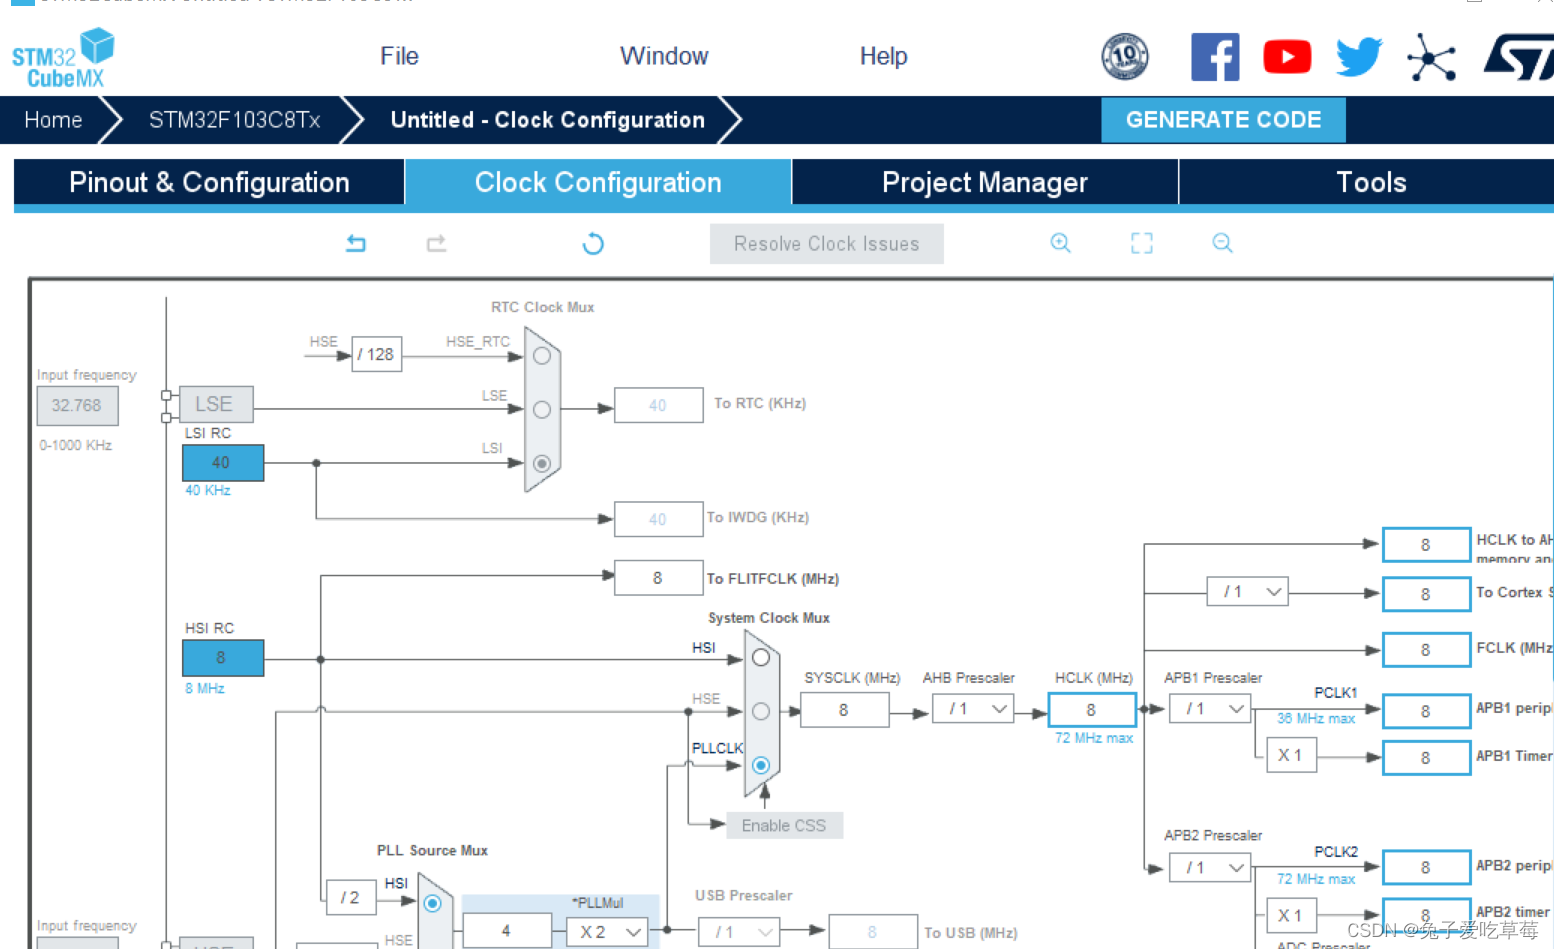
Task: Click the fit-to-screen icon
Action: pyautogui.click(x=1141, y=243)
